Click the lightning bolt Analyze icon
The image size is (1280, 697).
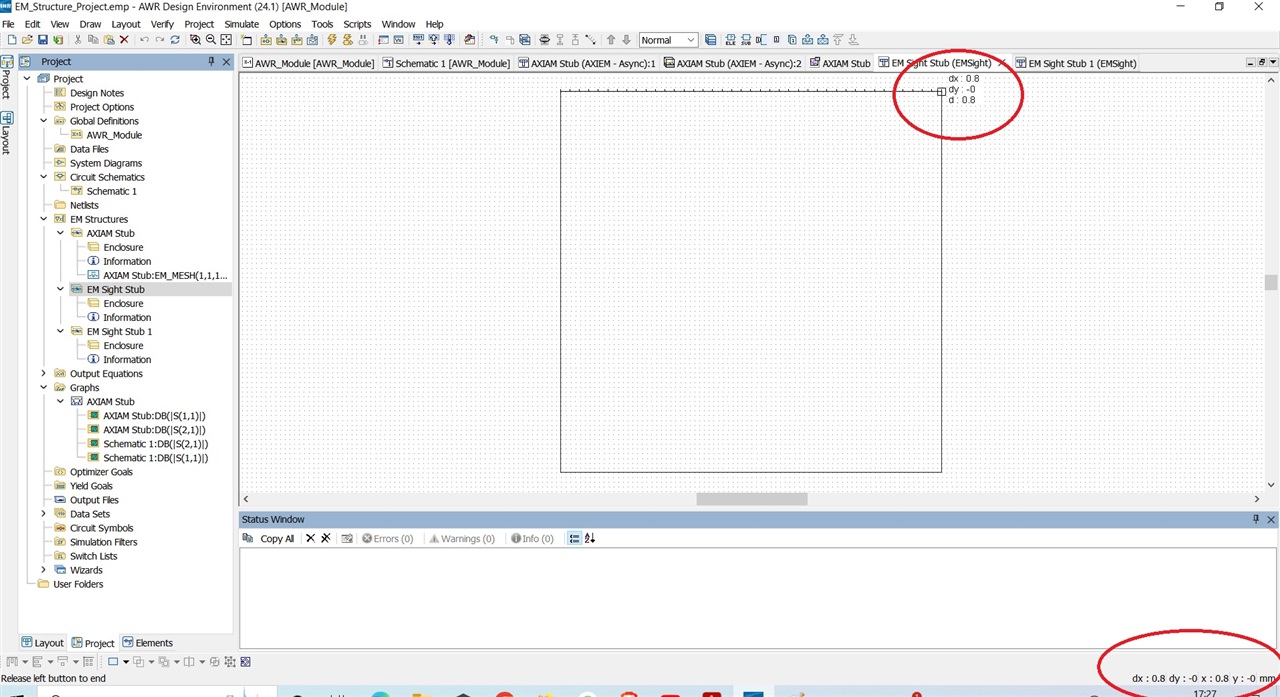[x=332, y=40]
